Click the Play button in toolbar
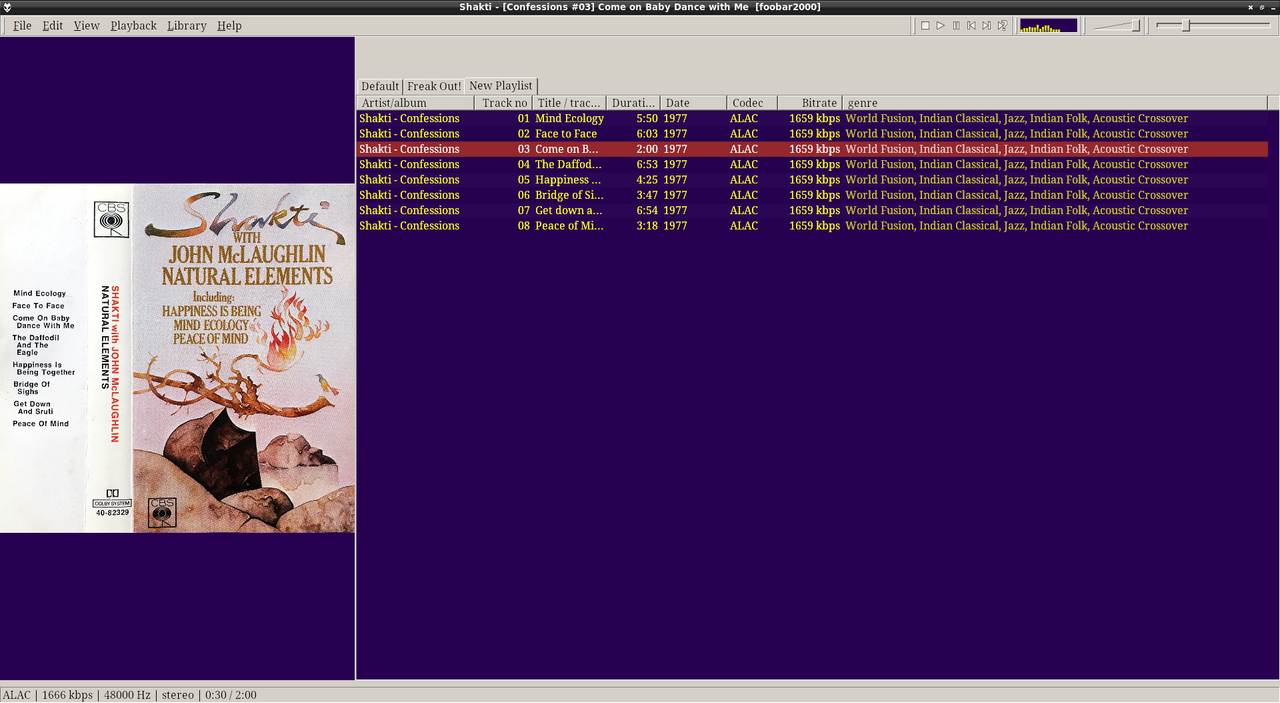Viewport: 1280px width, 703px height. (940, 26)
